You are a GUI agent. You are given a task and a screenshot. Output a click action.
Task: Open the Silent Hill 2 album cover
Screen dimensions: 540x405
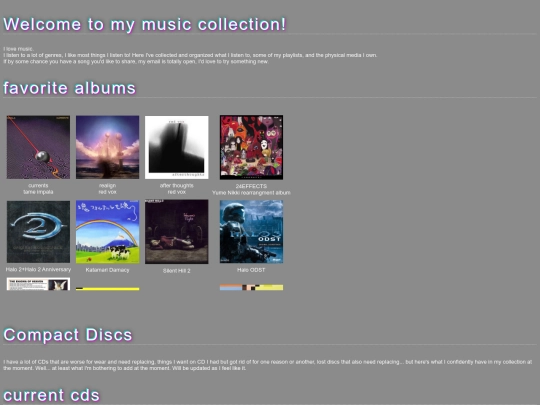pos(177,232)
